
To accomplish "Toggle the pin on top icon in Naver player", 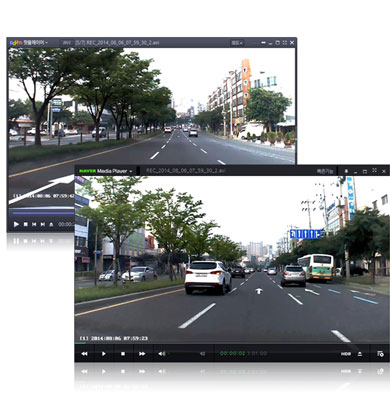I will click(346, 171).
